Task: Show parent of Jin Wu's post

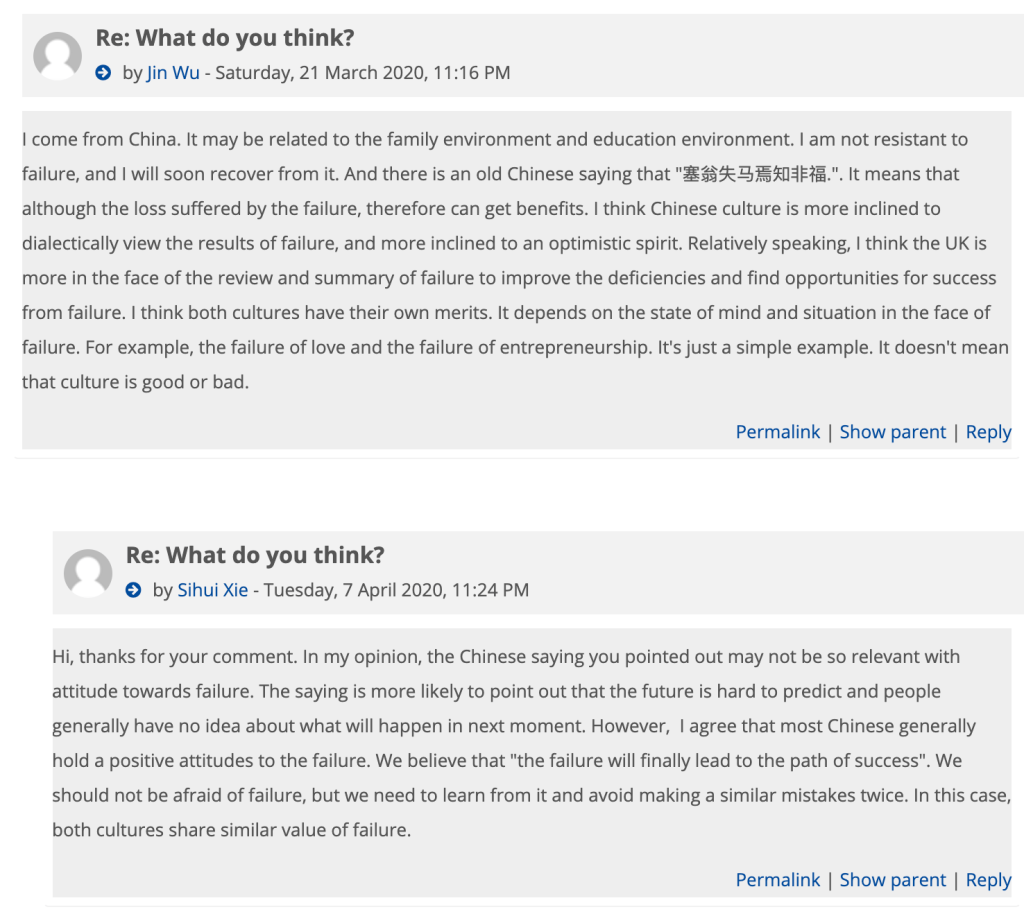Action: point(892,432)
